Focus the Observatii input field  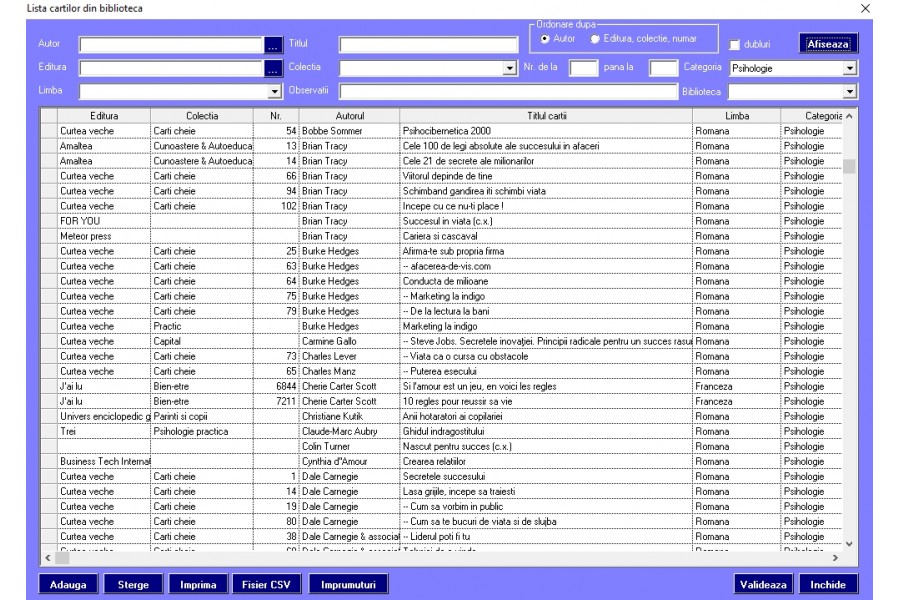(508, 91)
